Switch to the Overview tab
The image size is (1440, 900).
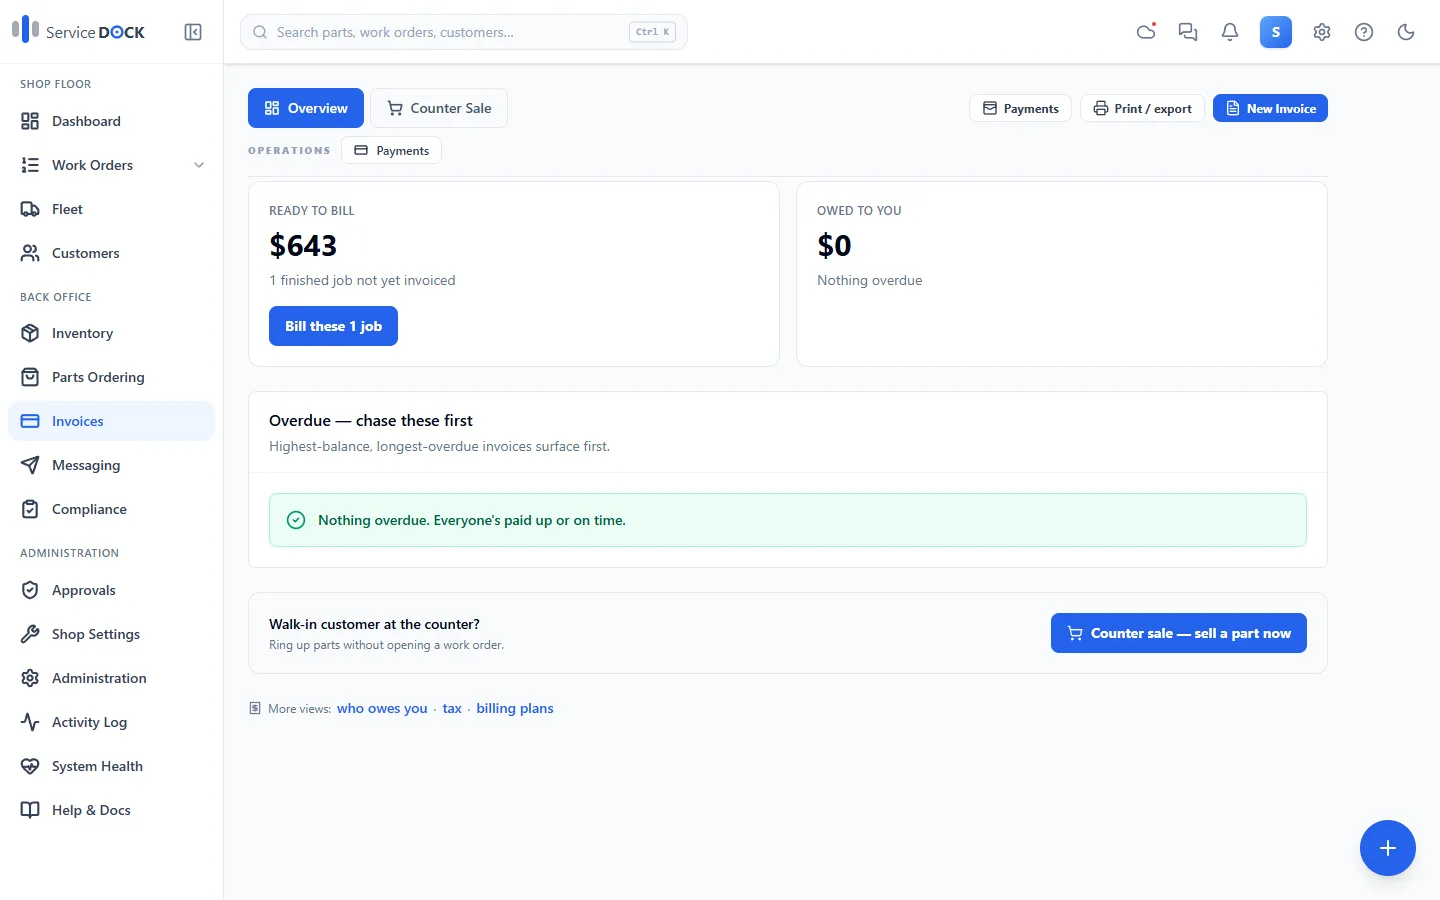point(306,108)
